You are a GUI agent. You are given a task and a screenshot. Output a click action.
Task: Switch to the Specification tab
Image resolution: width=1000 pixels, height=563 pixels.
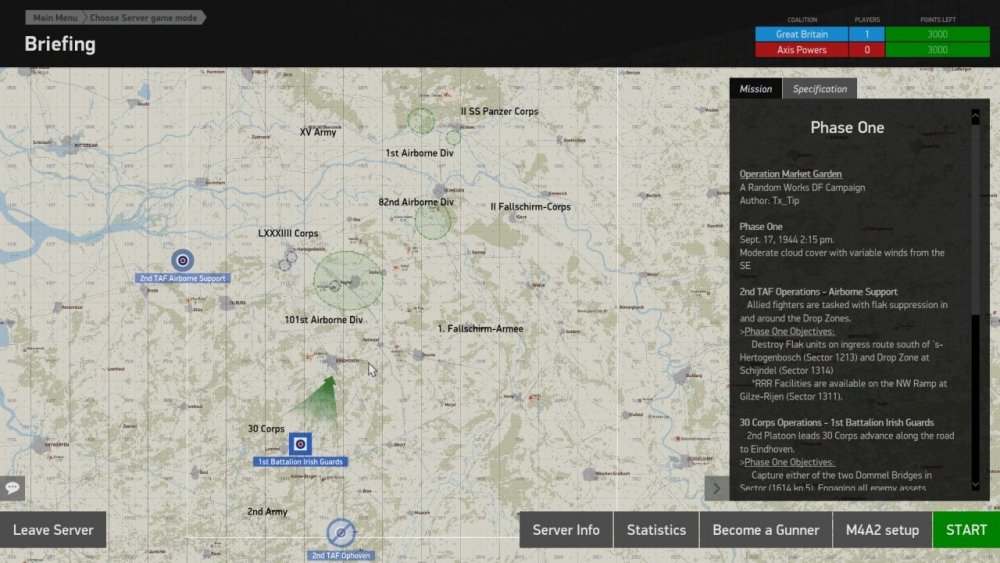click(x=819, y=89)
